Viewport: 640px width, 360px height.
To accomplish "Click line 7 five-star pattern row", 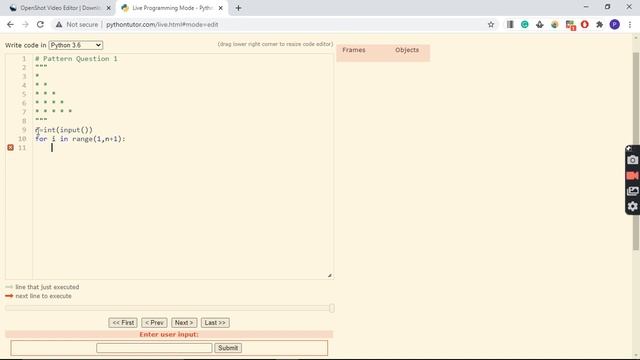I will coord(53,111).
